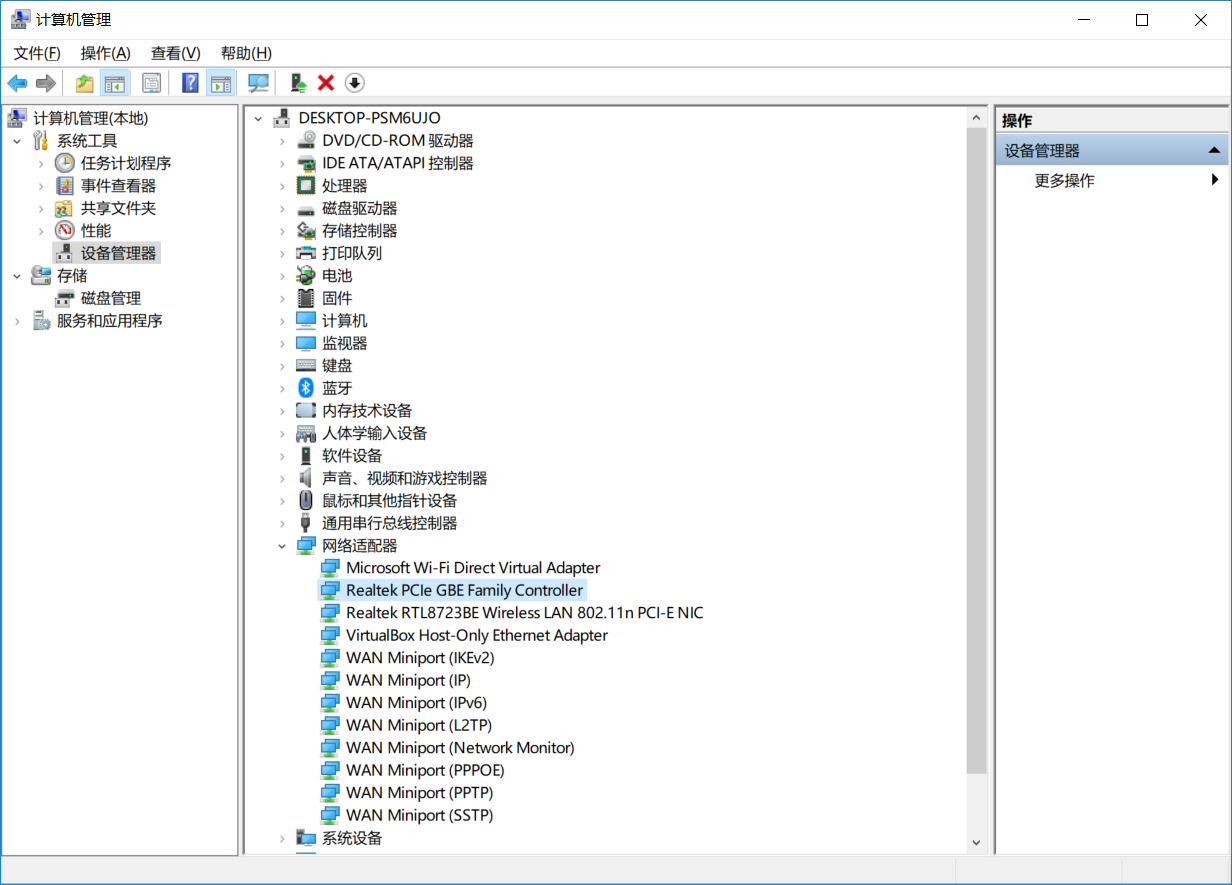Select Microsoft Wi-Fi Direct Virtual Adapter

473,568
